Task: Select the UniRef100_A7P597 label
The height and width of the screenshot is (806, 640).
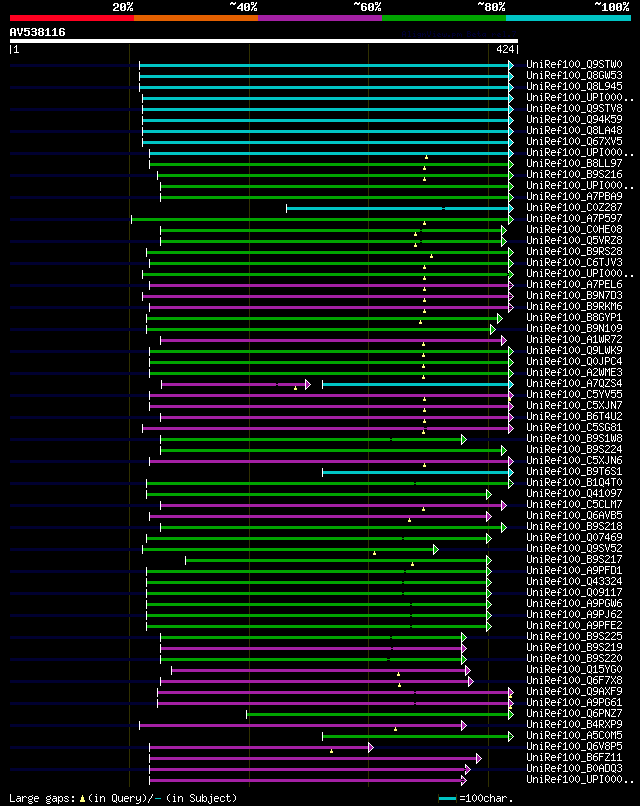Action: click(574, 218)
